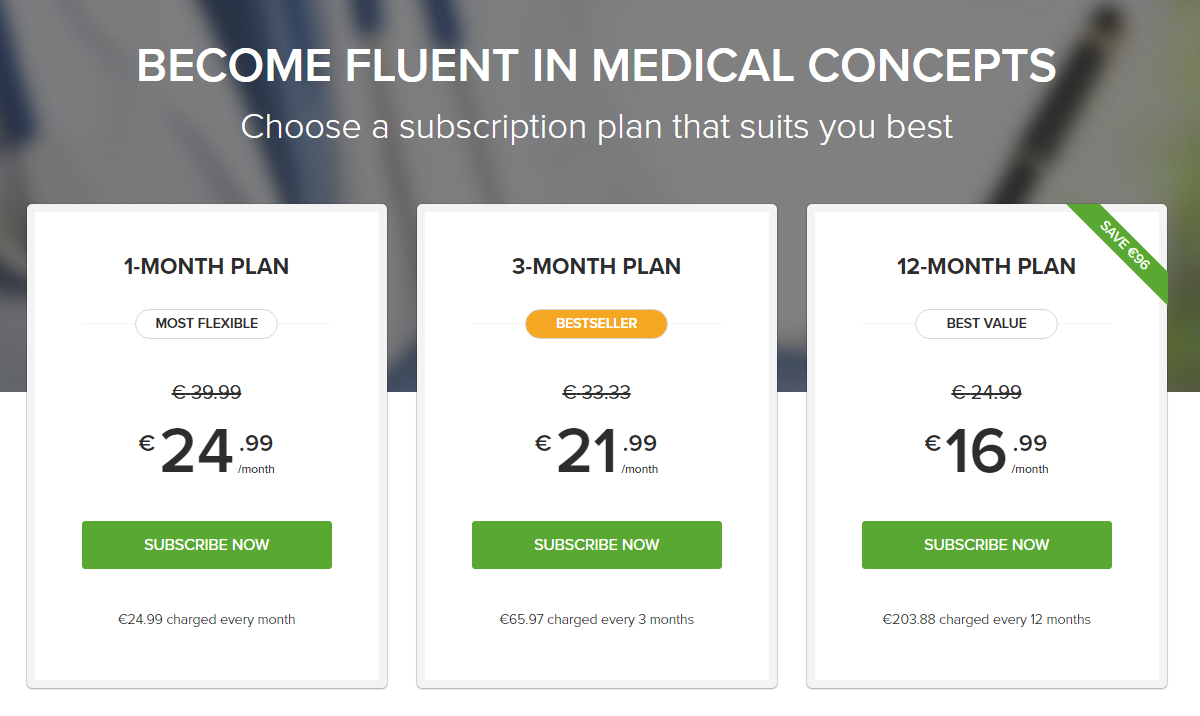Subscribe to the 3-month plan
This screenshot has width=1200, height=716.
pos(597,545)
